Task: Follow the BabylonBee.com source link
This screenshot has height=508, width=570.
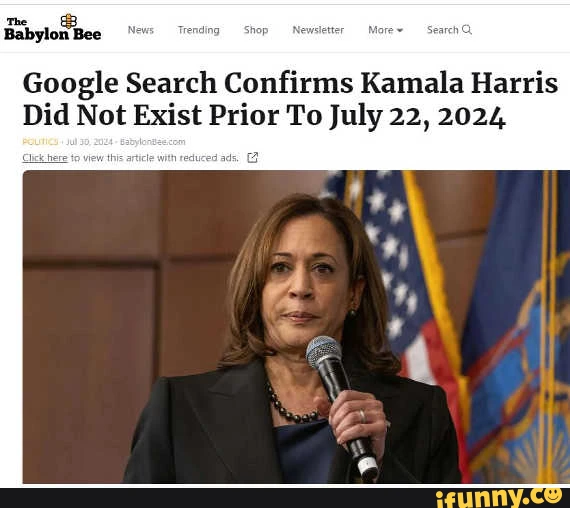Action: pyautogui.click(x=152, y=142)
